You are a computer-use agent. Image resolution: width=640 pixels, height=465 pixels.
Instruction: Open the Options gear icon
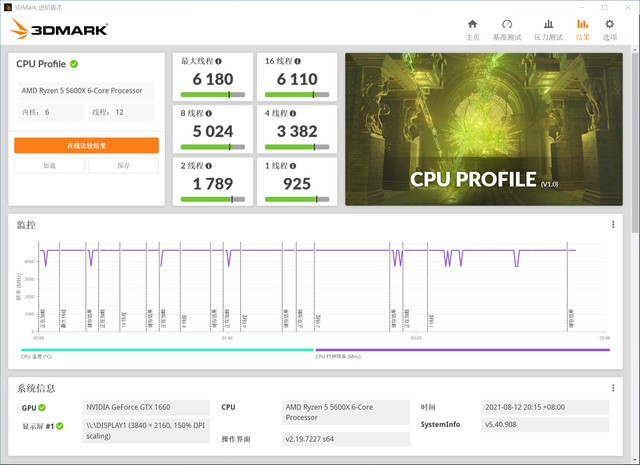pos(609,24)
